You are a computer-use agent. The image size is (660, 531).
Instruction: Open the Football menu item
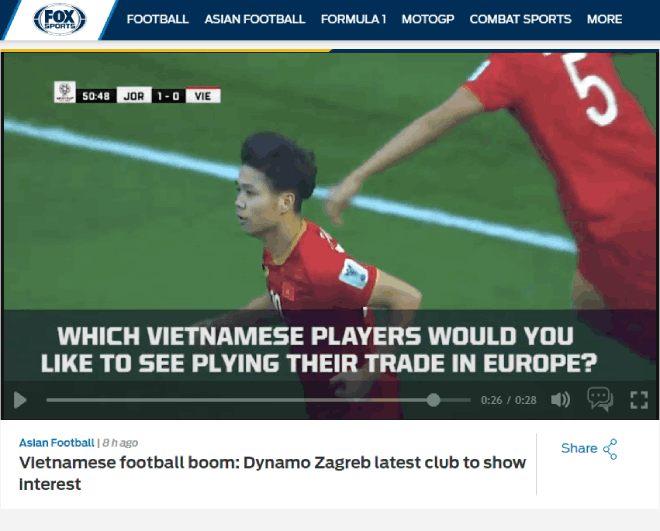pyautogui.click(x=157, y=19)
